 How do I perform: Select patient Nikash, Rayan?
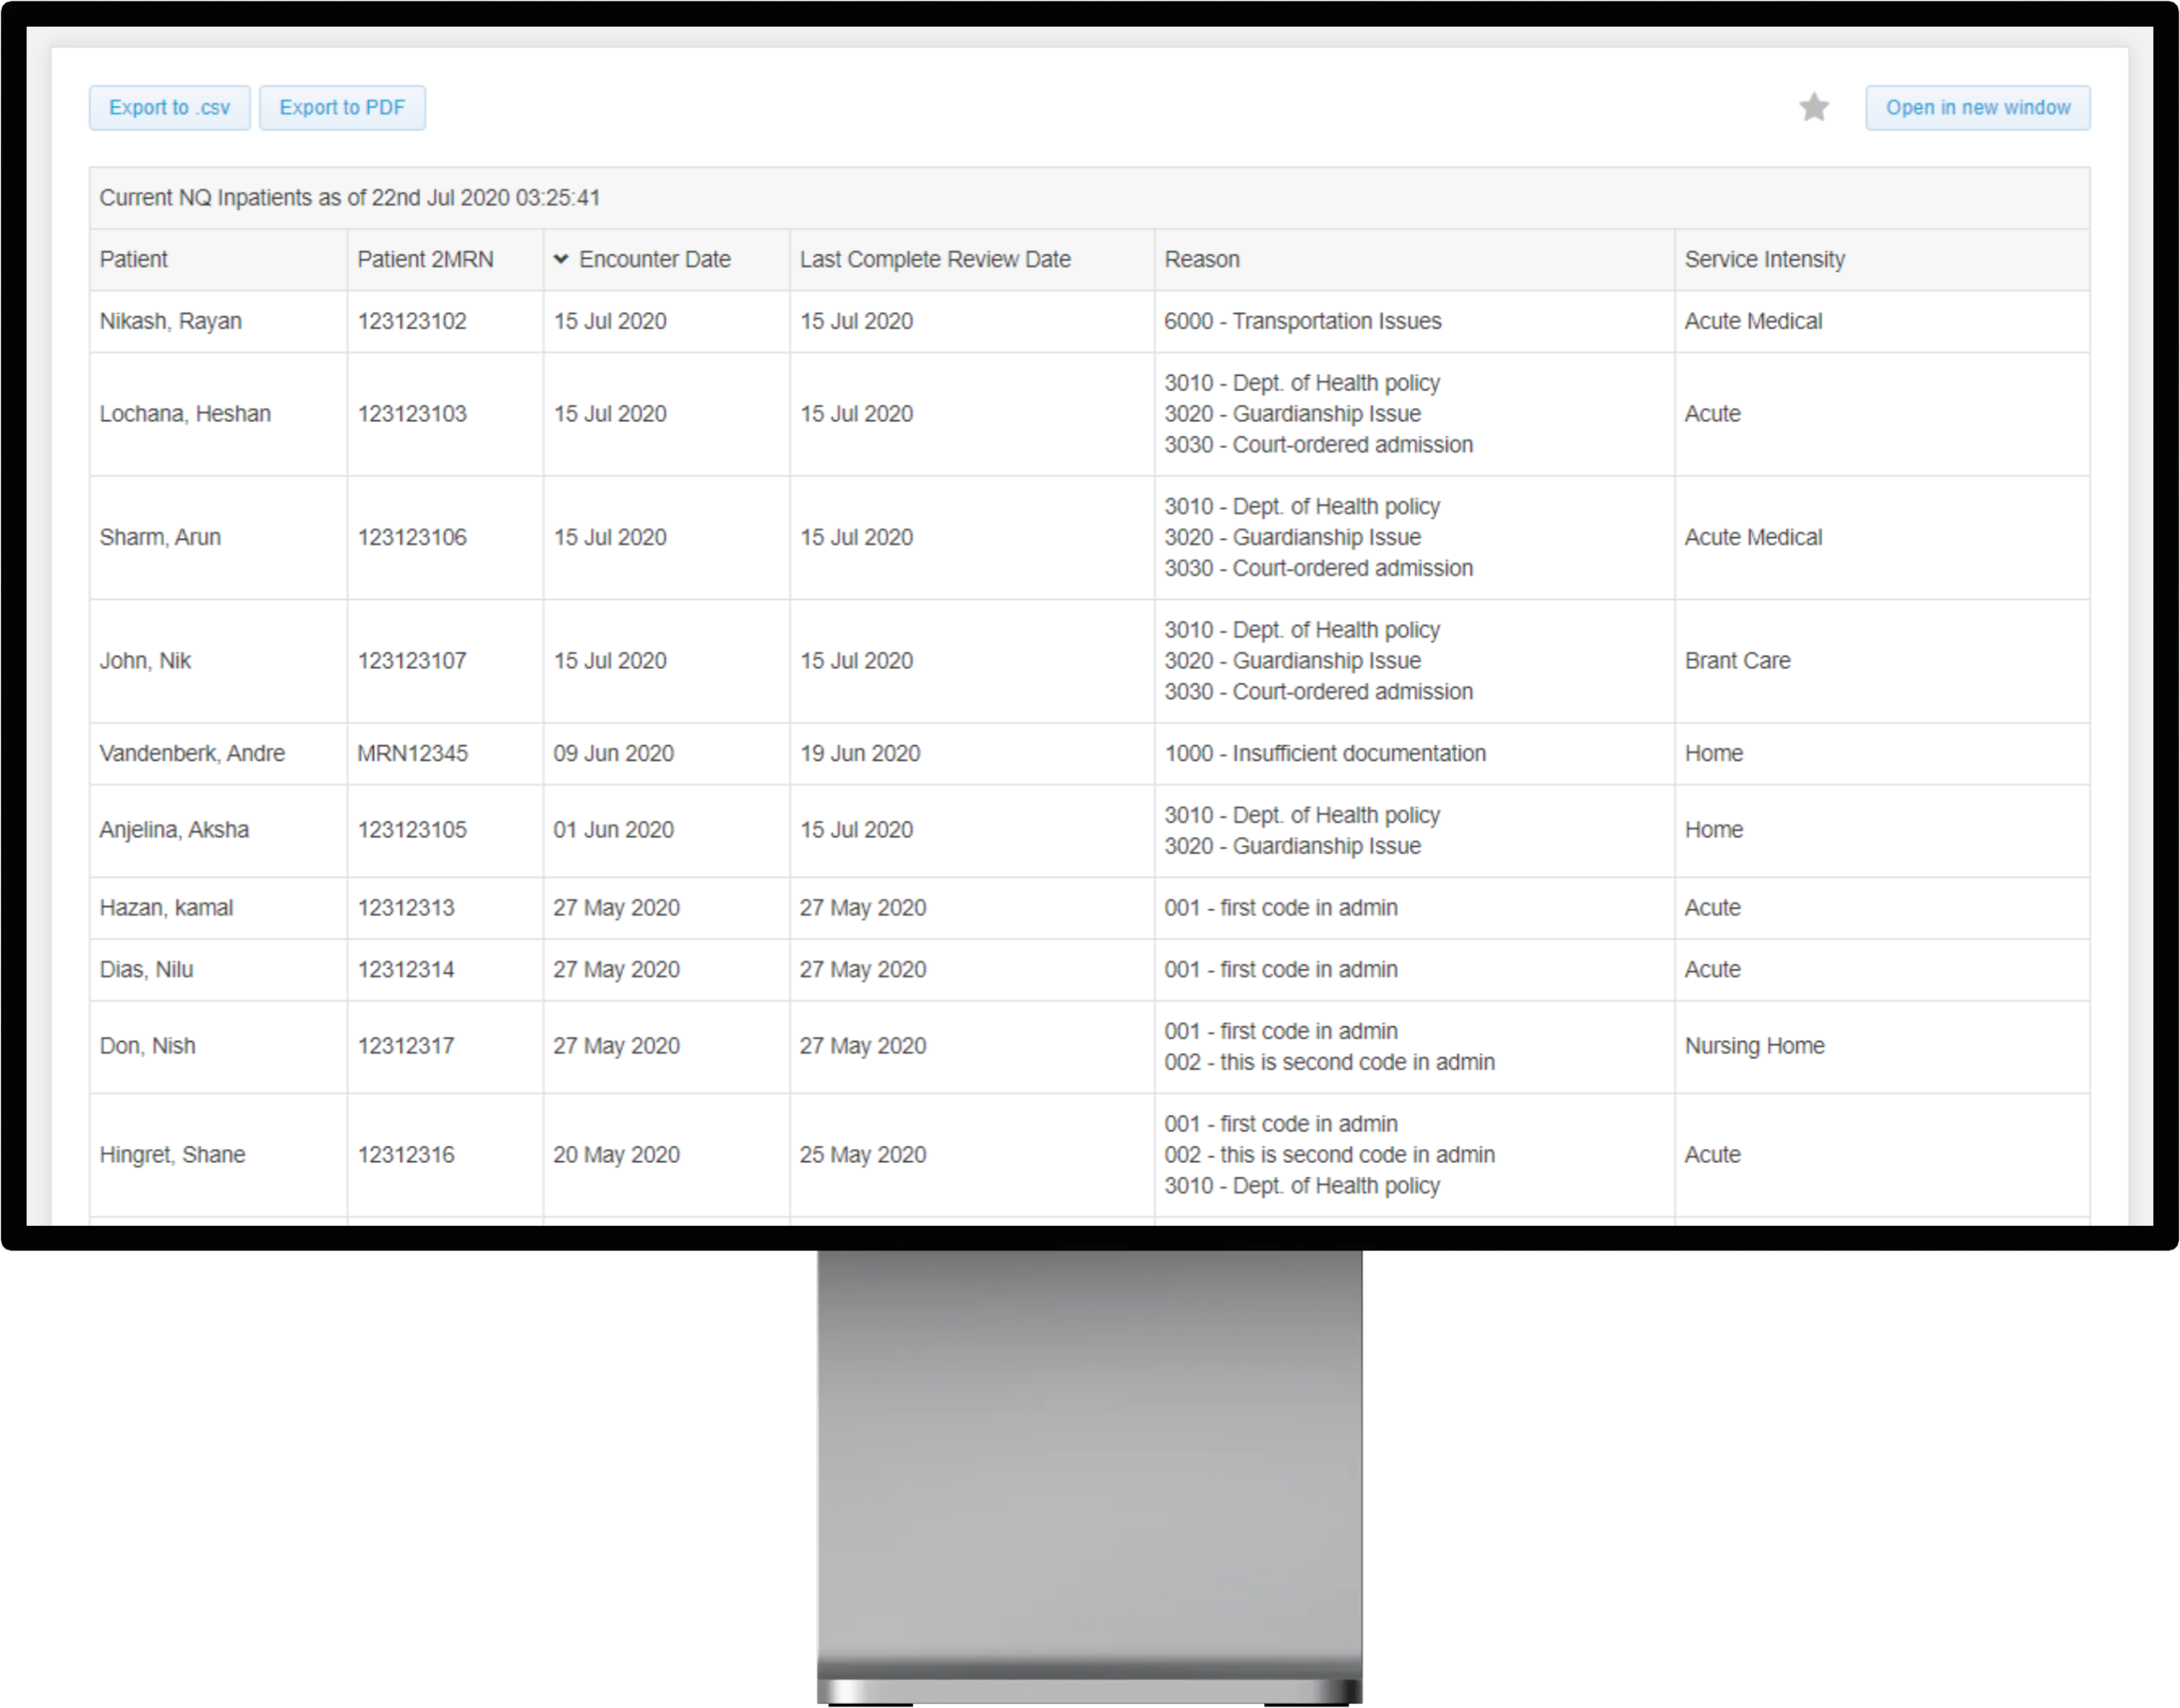170,321
